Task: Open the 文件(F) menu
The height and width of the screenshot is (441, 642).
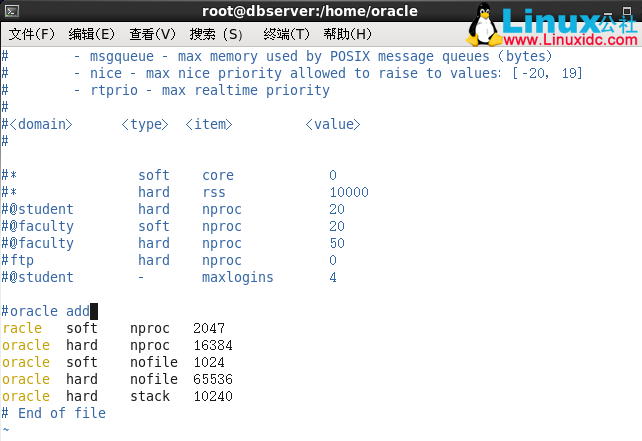Action: (32, 34)
